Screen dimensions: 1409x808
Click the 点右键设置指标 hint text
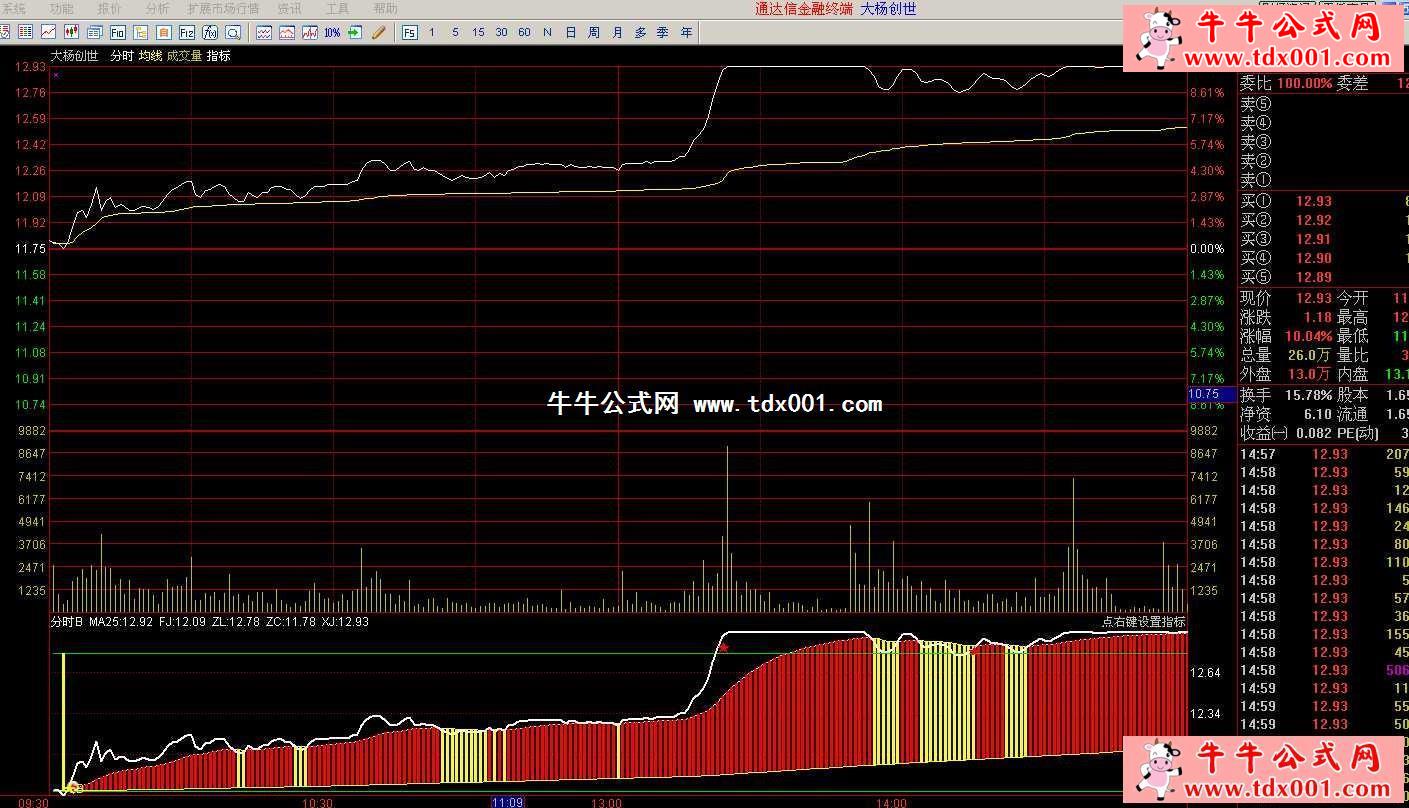[x=1144, y=622]
